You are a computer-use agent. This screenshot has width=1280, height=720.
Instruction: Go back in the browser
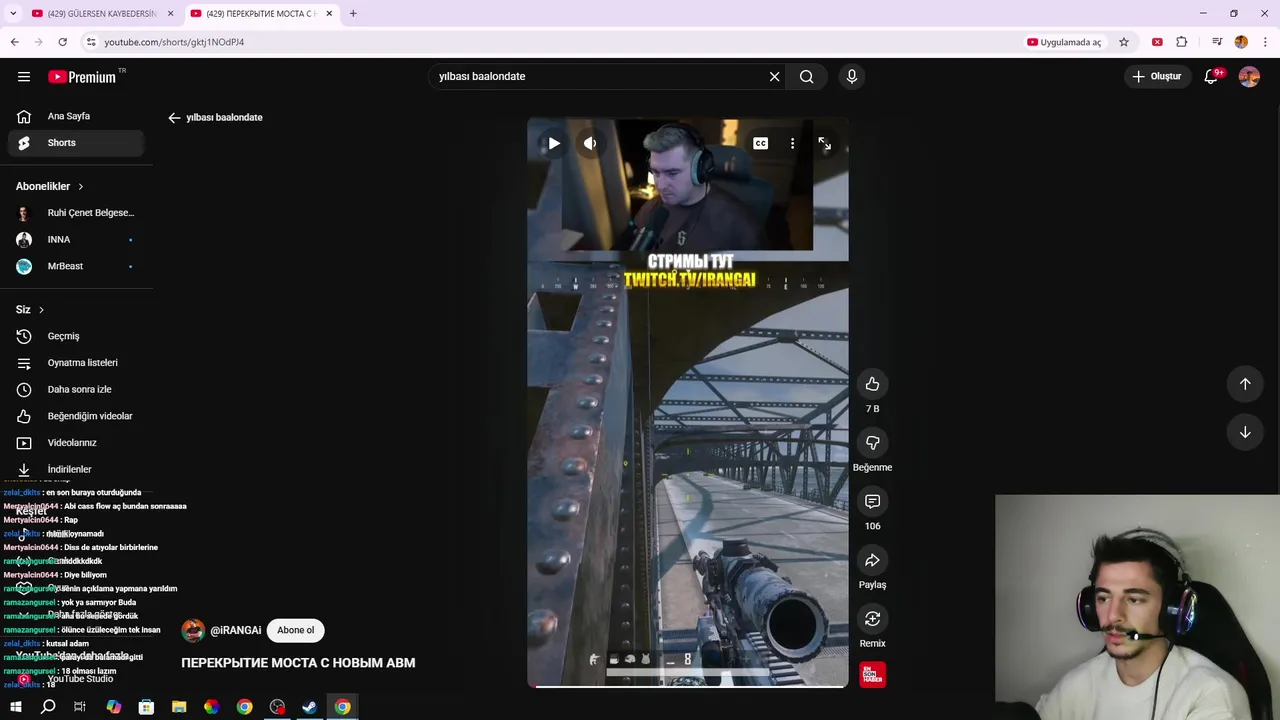point(14,42)
